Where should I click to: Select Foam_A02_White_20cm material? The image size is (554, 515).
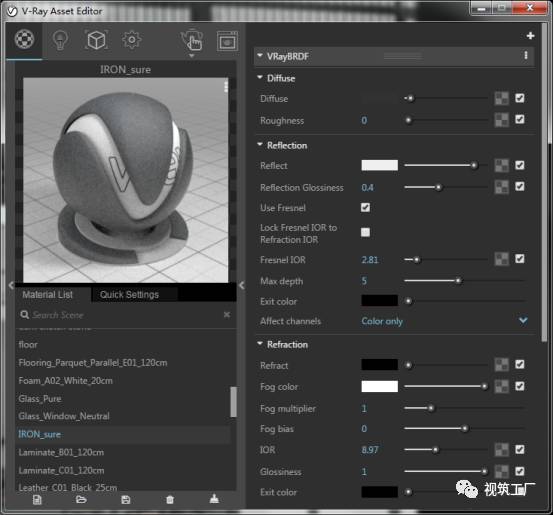[66, 381]
